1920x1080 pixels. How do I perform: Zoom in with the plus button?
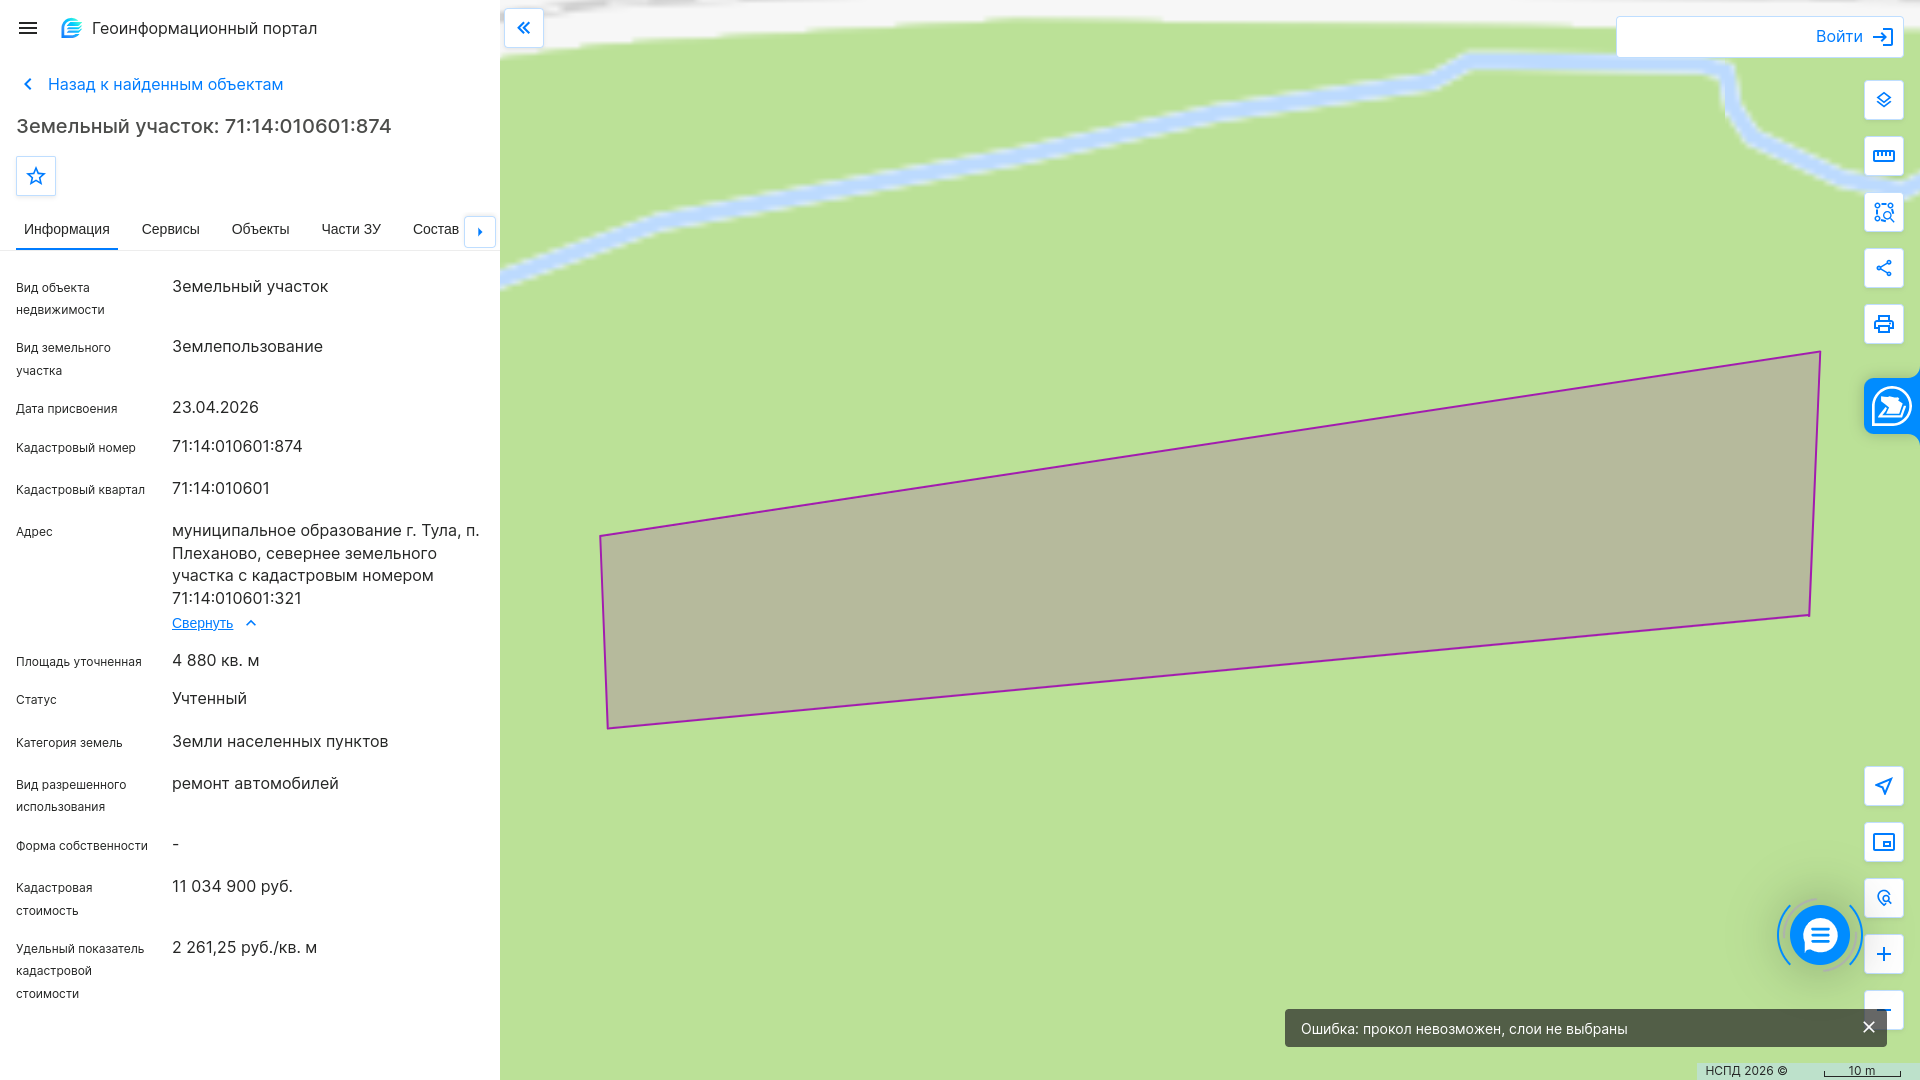(x=1884, y=954)
